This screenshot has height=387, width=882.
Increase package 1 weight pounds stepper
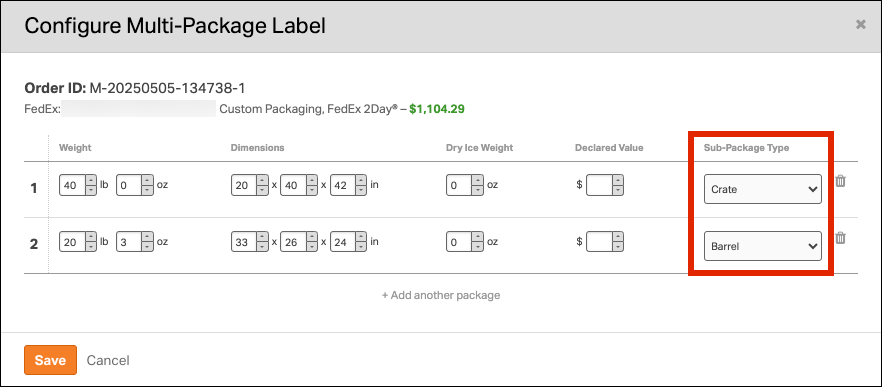point(91,180)
